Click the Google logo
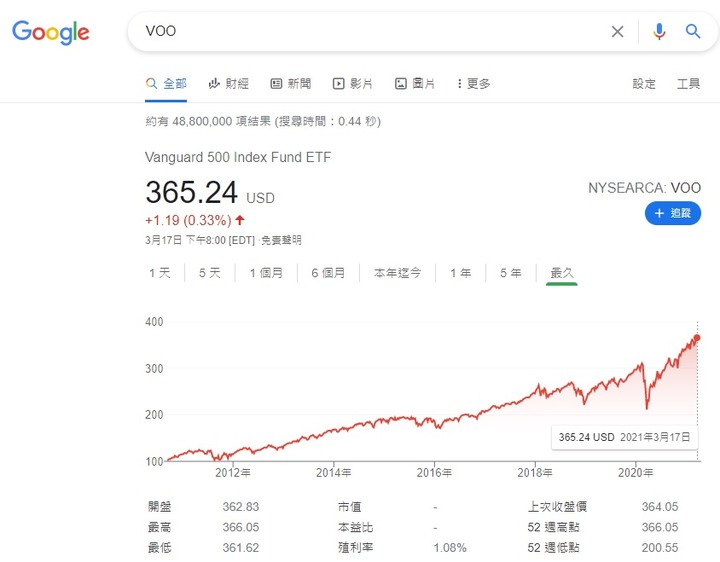 pyautogui.click(x=51, y=32)
